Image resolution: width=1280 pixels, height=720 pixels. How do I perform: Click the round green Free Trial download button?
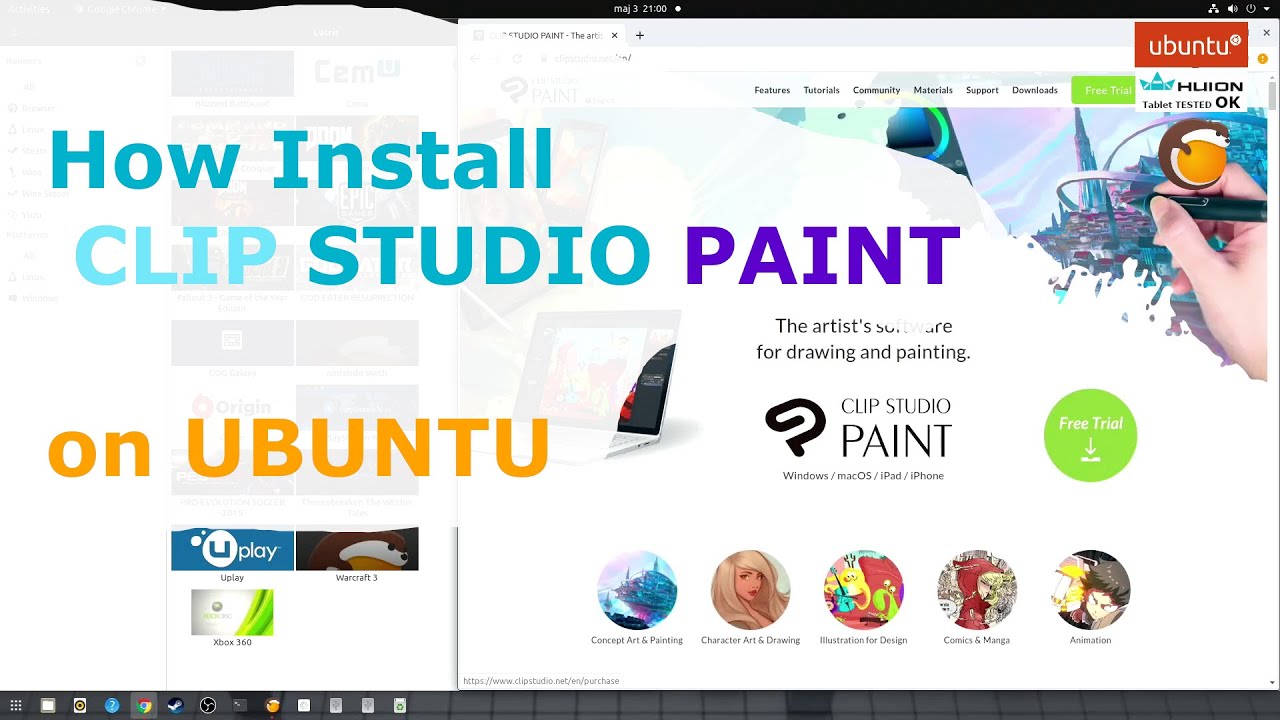1090,435
